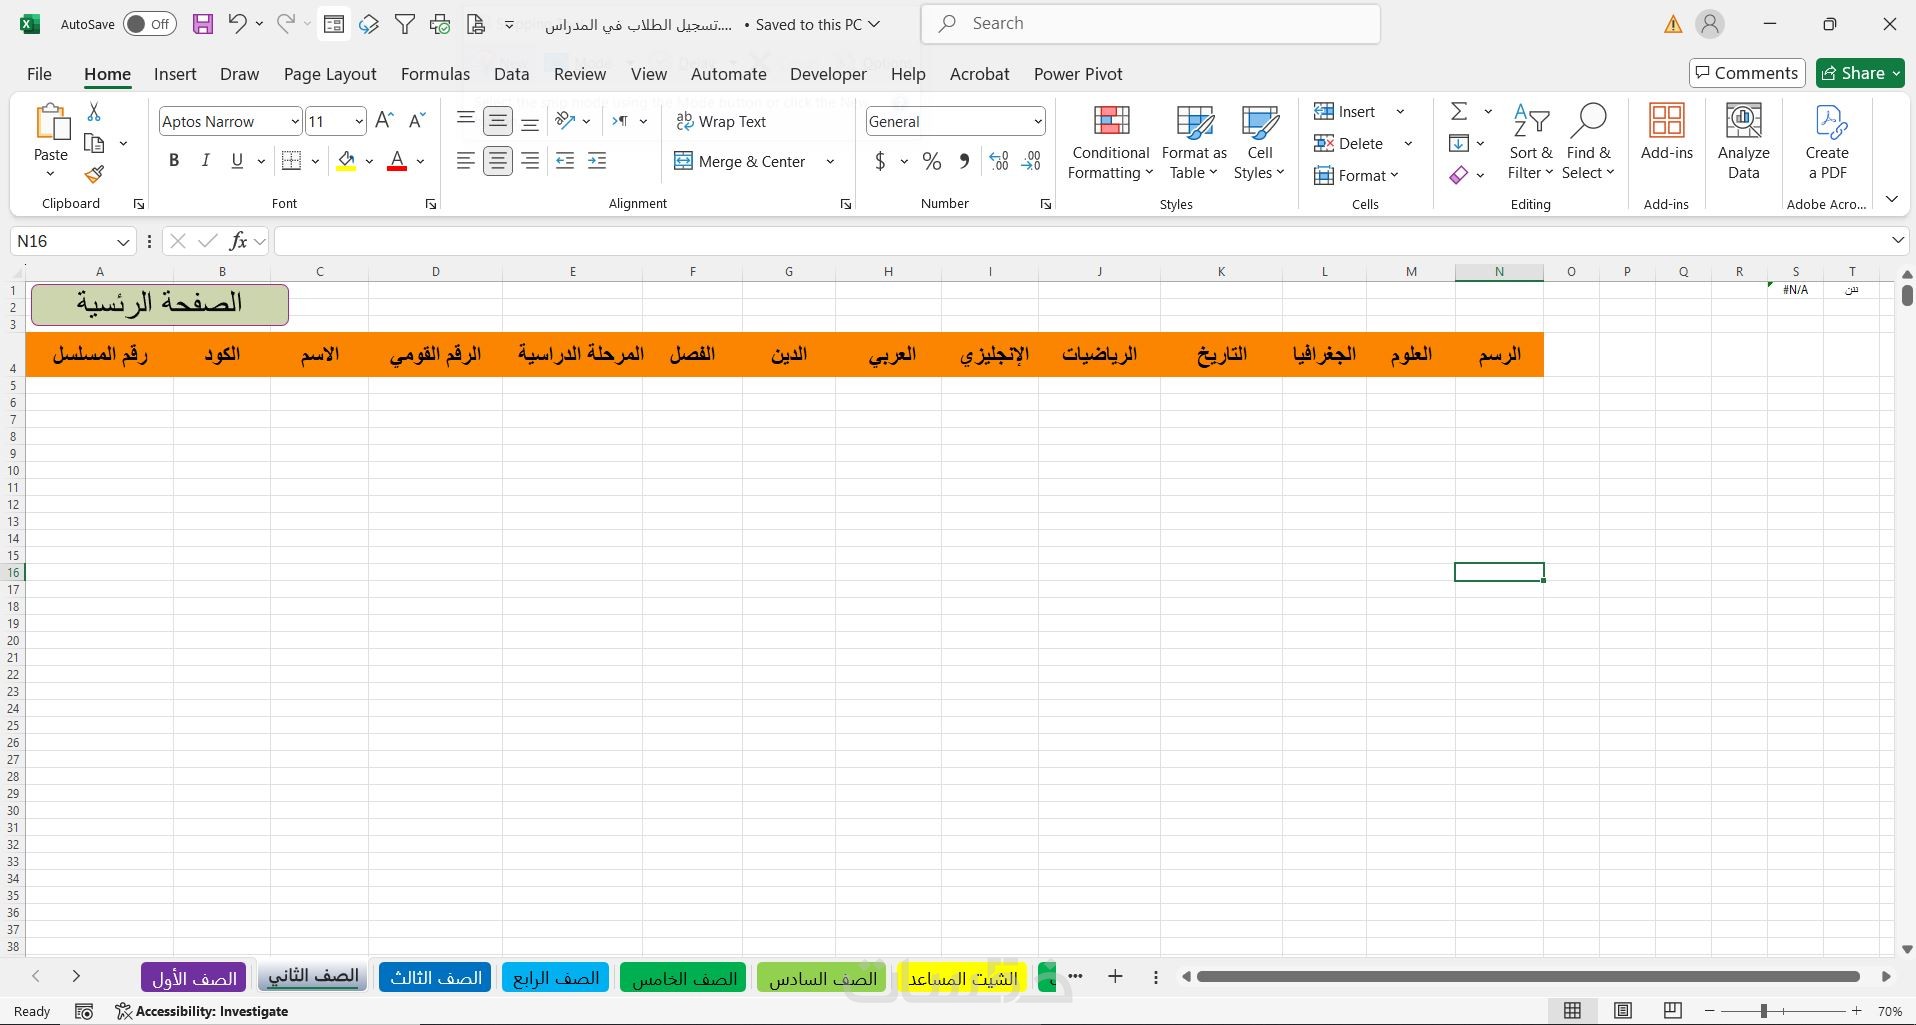Open the Comments pane button

1747,73
